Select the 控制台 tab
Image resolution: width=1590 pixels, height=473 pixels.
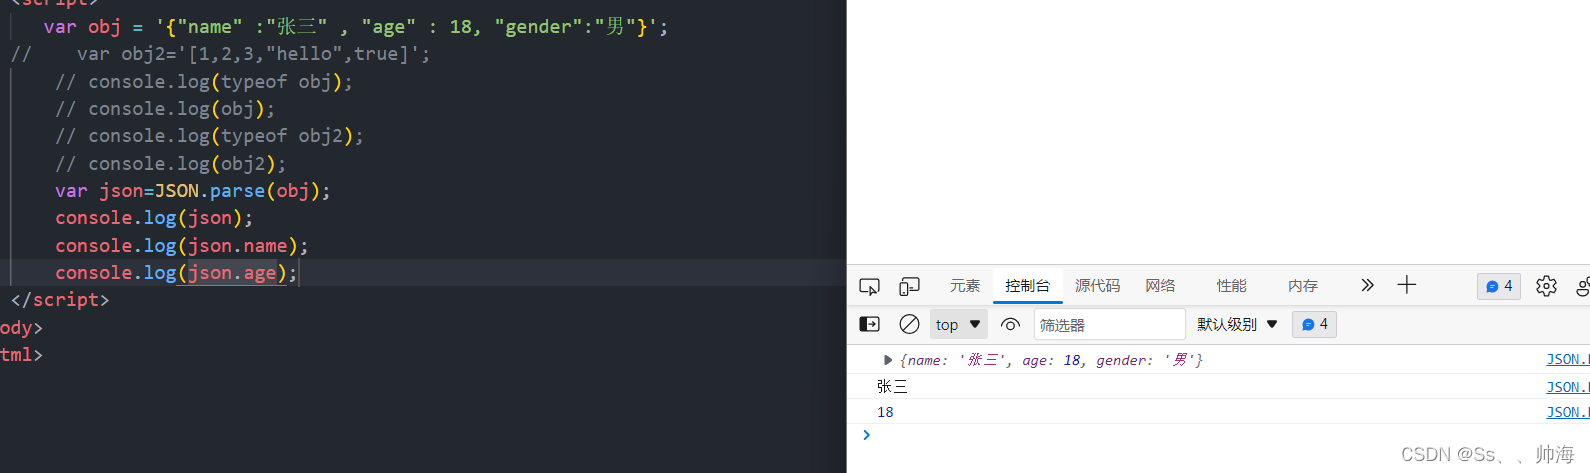[1028, 286]
